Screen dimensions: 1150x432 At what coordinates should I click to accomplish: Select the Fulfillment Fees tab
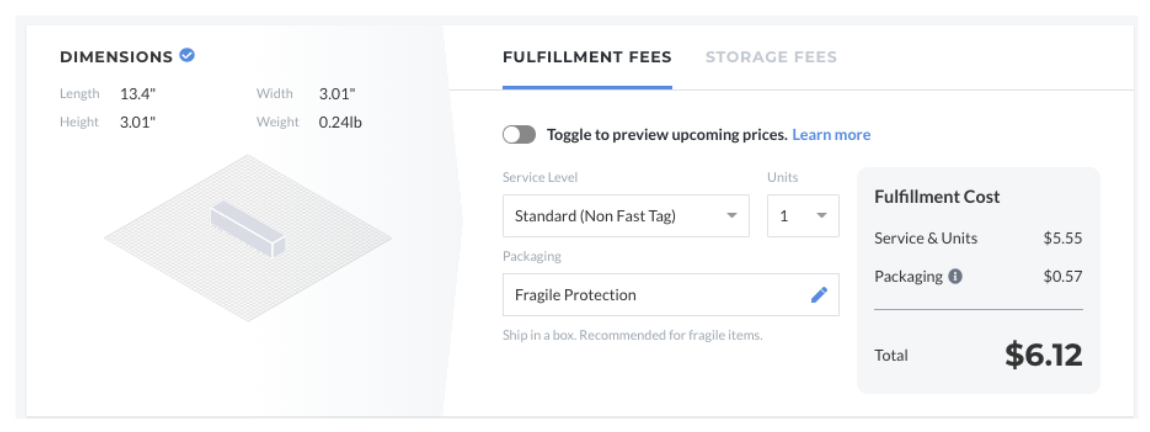click(x=587, y=57)
